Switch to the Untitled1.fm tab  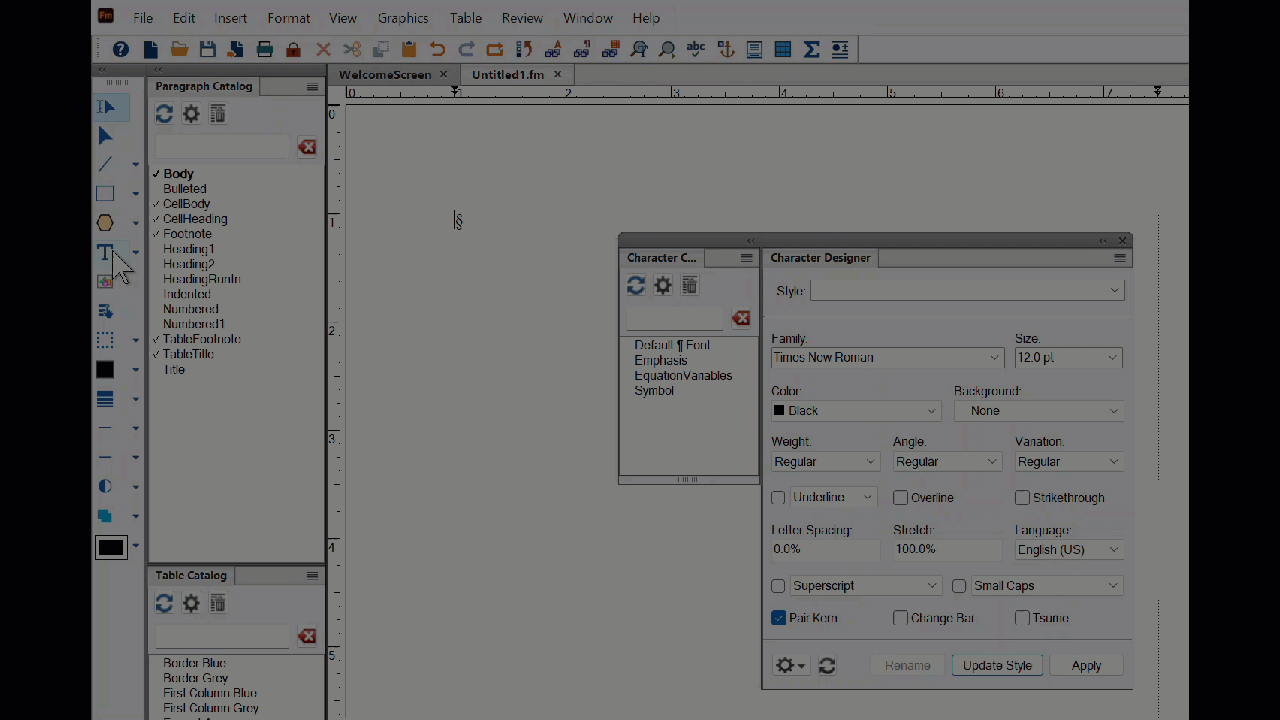(508, 75)
